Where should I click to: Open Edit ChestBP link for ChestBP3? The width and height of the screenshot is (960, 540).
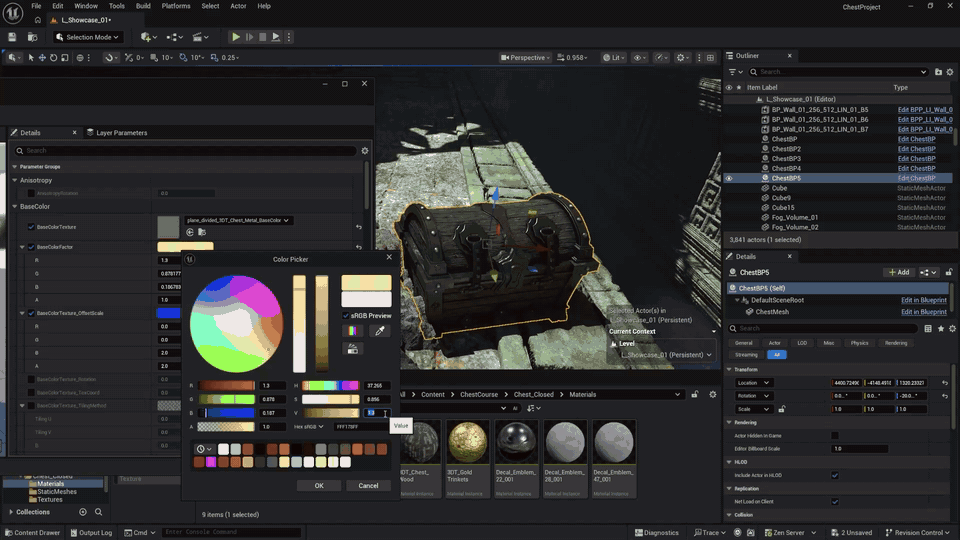coord(916,159)
